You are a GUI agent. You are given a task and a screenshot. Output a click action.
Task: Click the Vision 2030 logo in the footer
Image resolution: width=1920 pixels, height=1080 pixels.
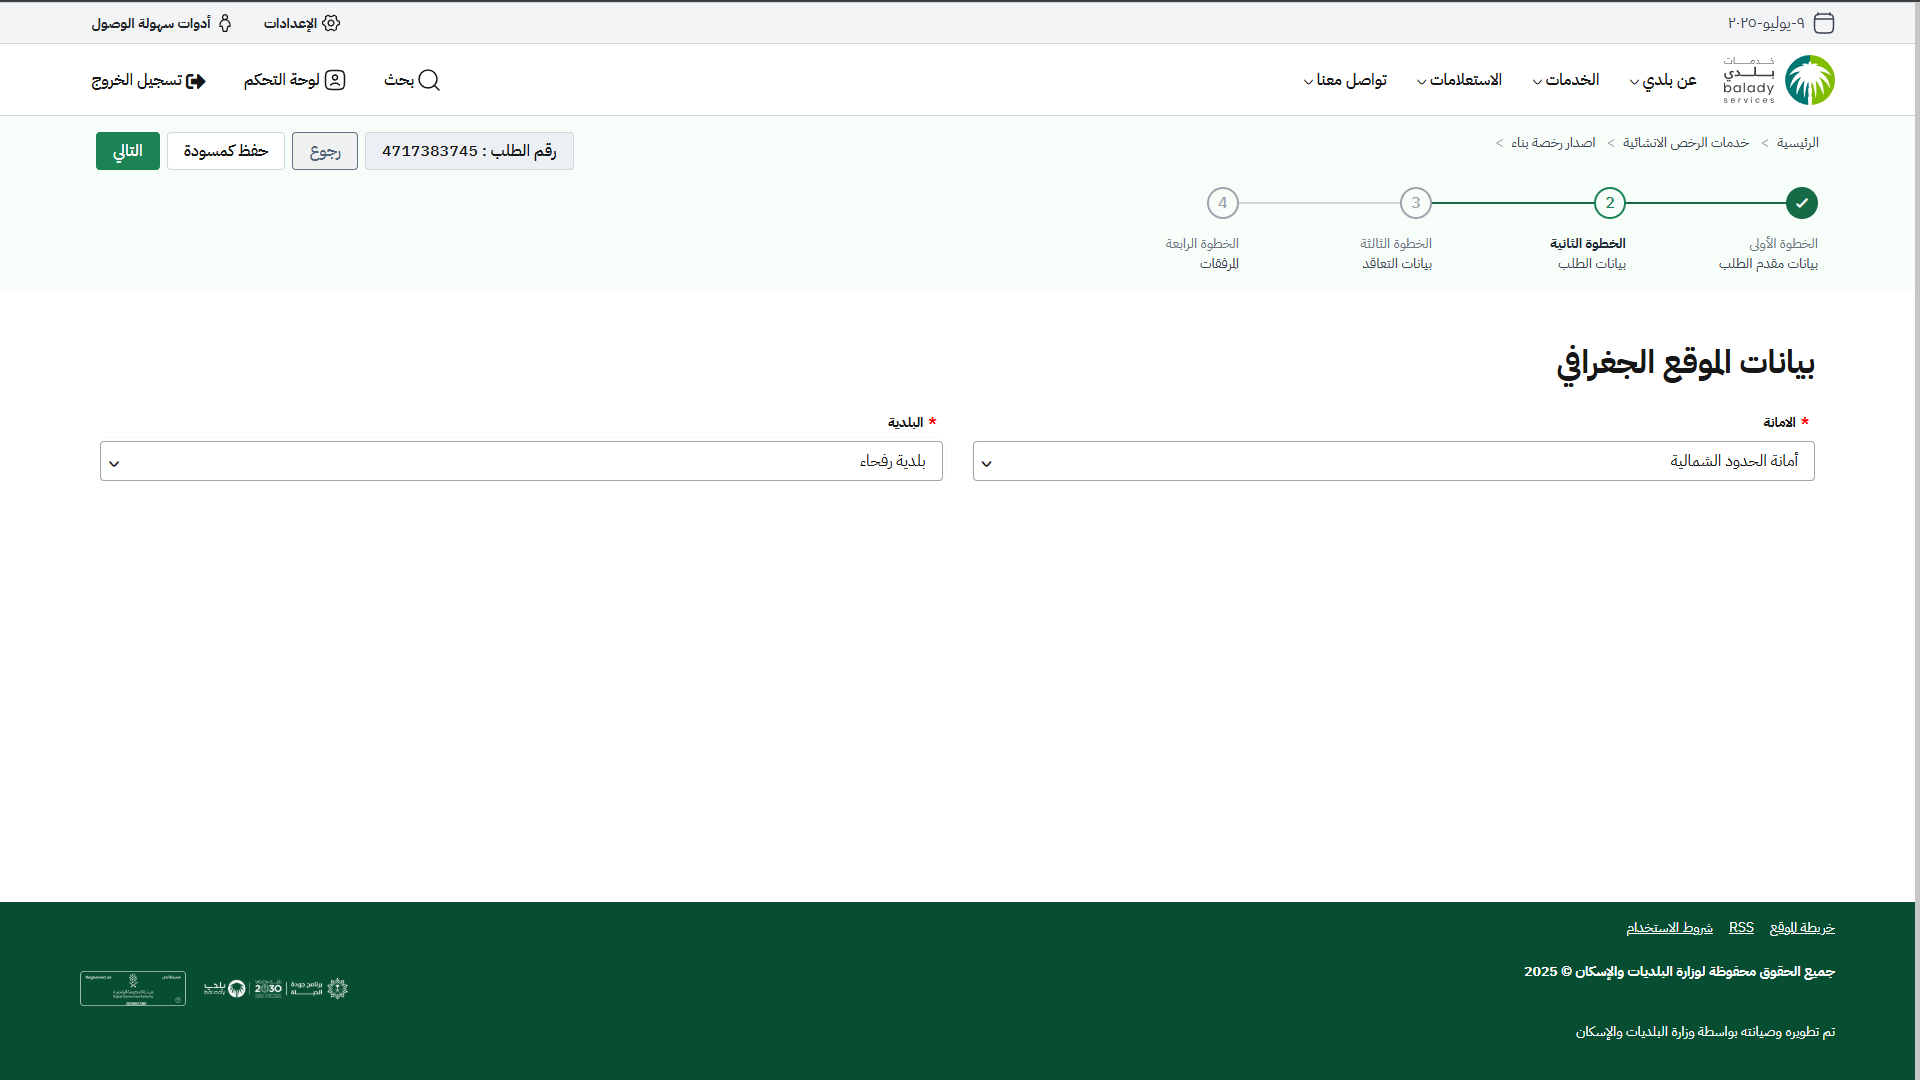[268, 988]
